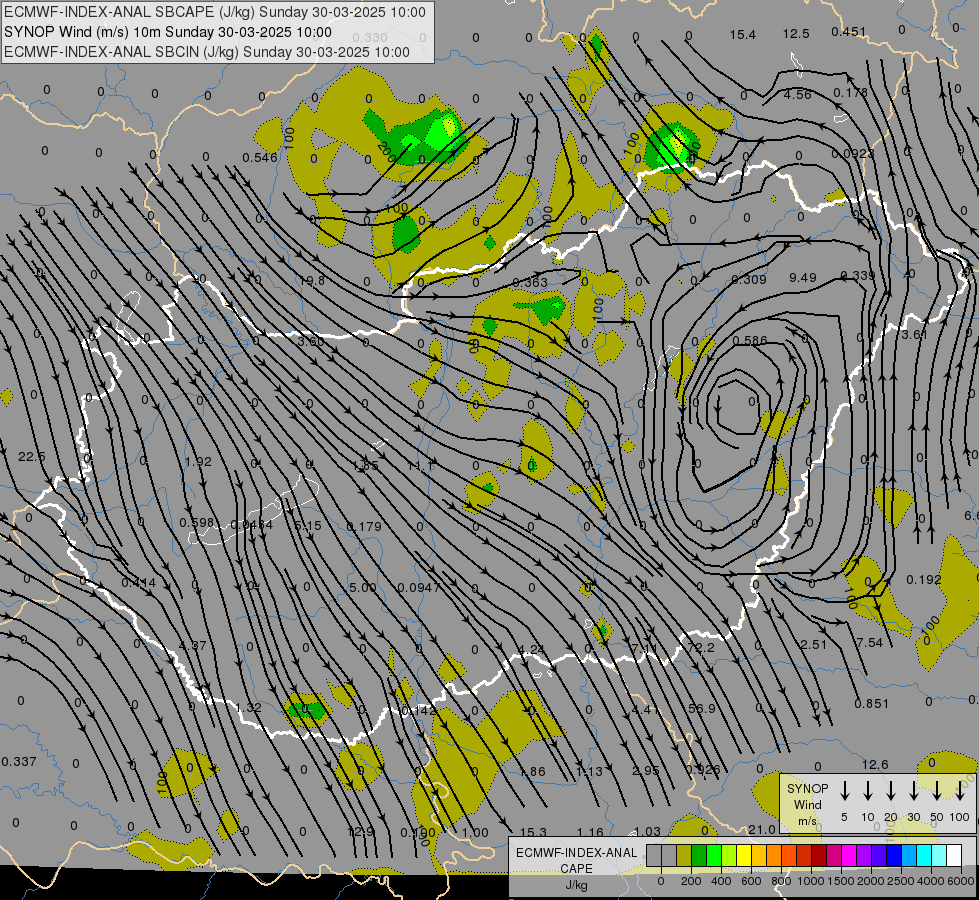This screenshot has height=900, width=979.
Task: Click the 50 m/s wind arrow in legend
Action: pos(937,791)
